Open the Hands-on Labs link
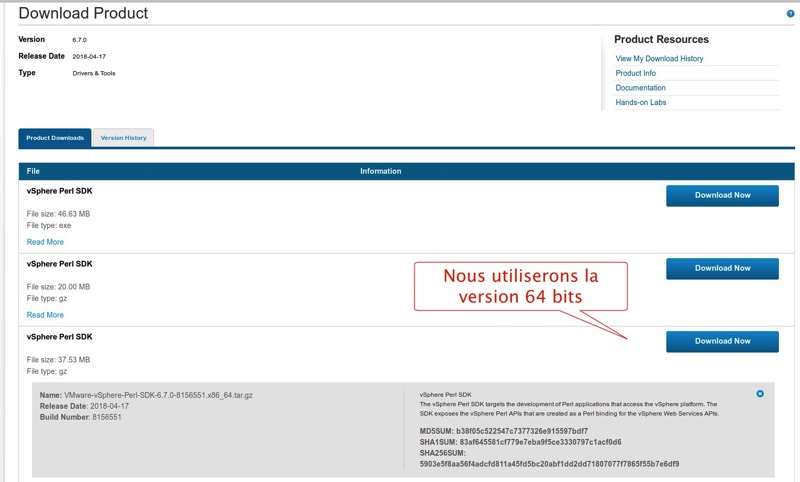The image size is (800, 482). click(x=641, y=102)
